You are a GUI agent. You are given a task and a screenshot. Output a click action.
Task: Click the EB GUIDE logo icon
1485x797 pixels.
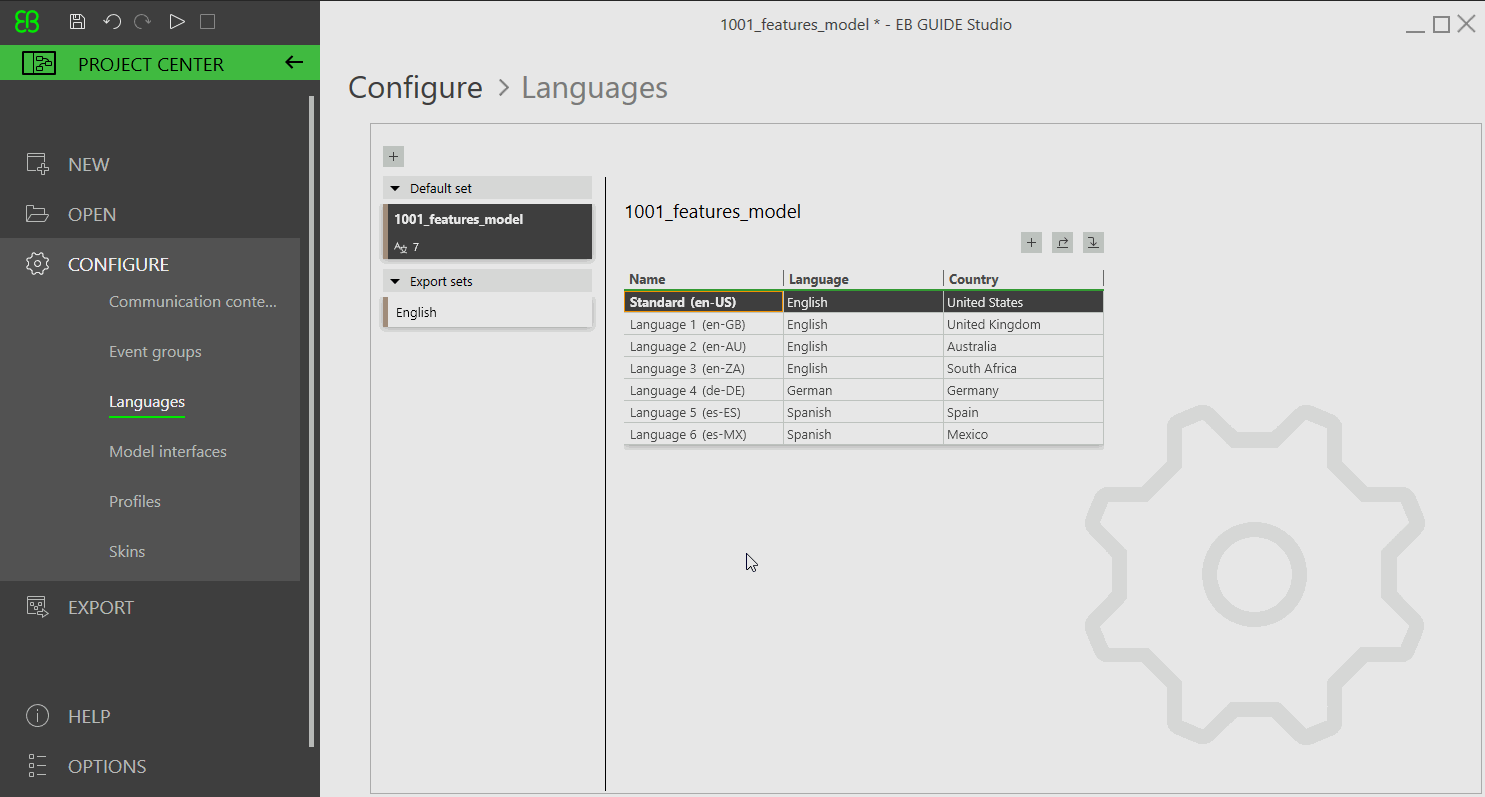[27, 22]
